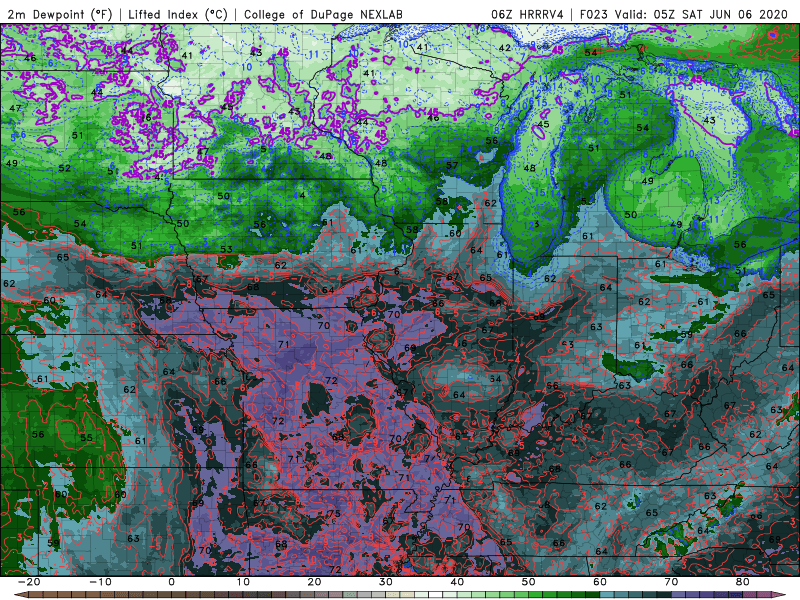The width and height of the screenshot is (800, 600).
Task: Click the "F023 Valid: 05Z SAT JUN 06 2020" text
Action: 684,14
